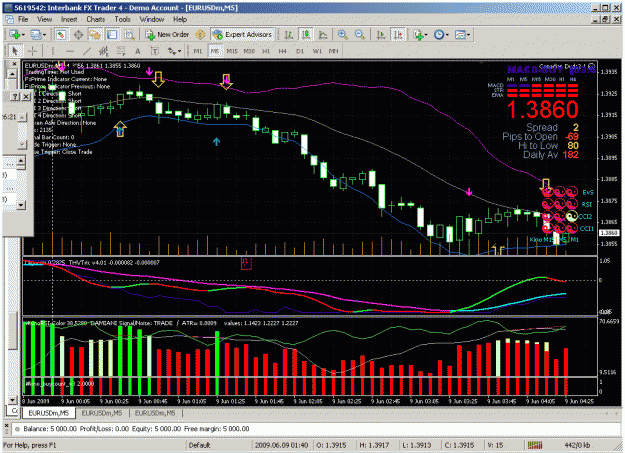This screenshot has width=625, height=453.
Task: Select the Text tool A icon
Action: (x=138, y=51)
